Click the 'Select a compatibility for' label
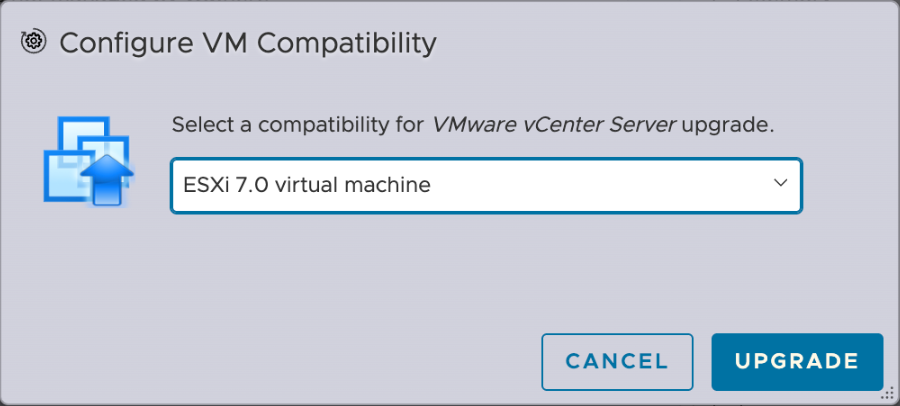This screenshot has height=406, width=900. [298, 125]
